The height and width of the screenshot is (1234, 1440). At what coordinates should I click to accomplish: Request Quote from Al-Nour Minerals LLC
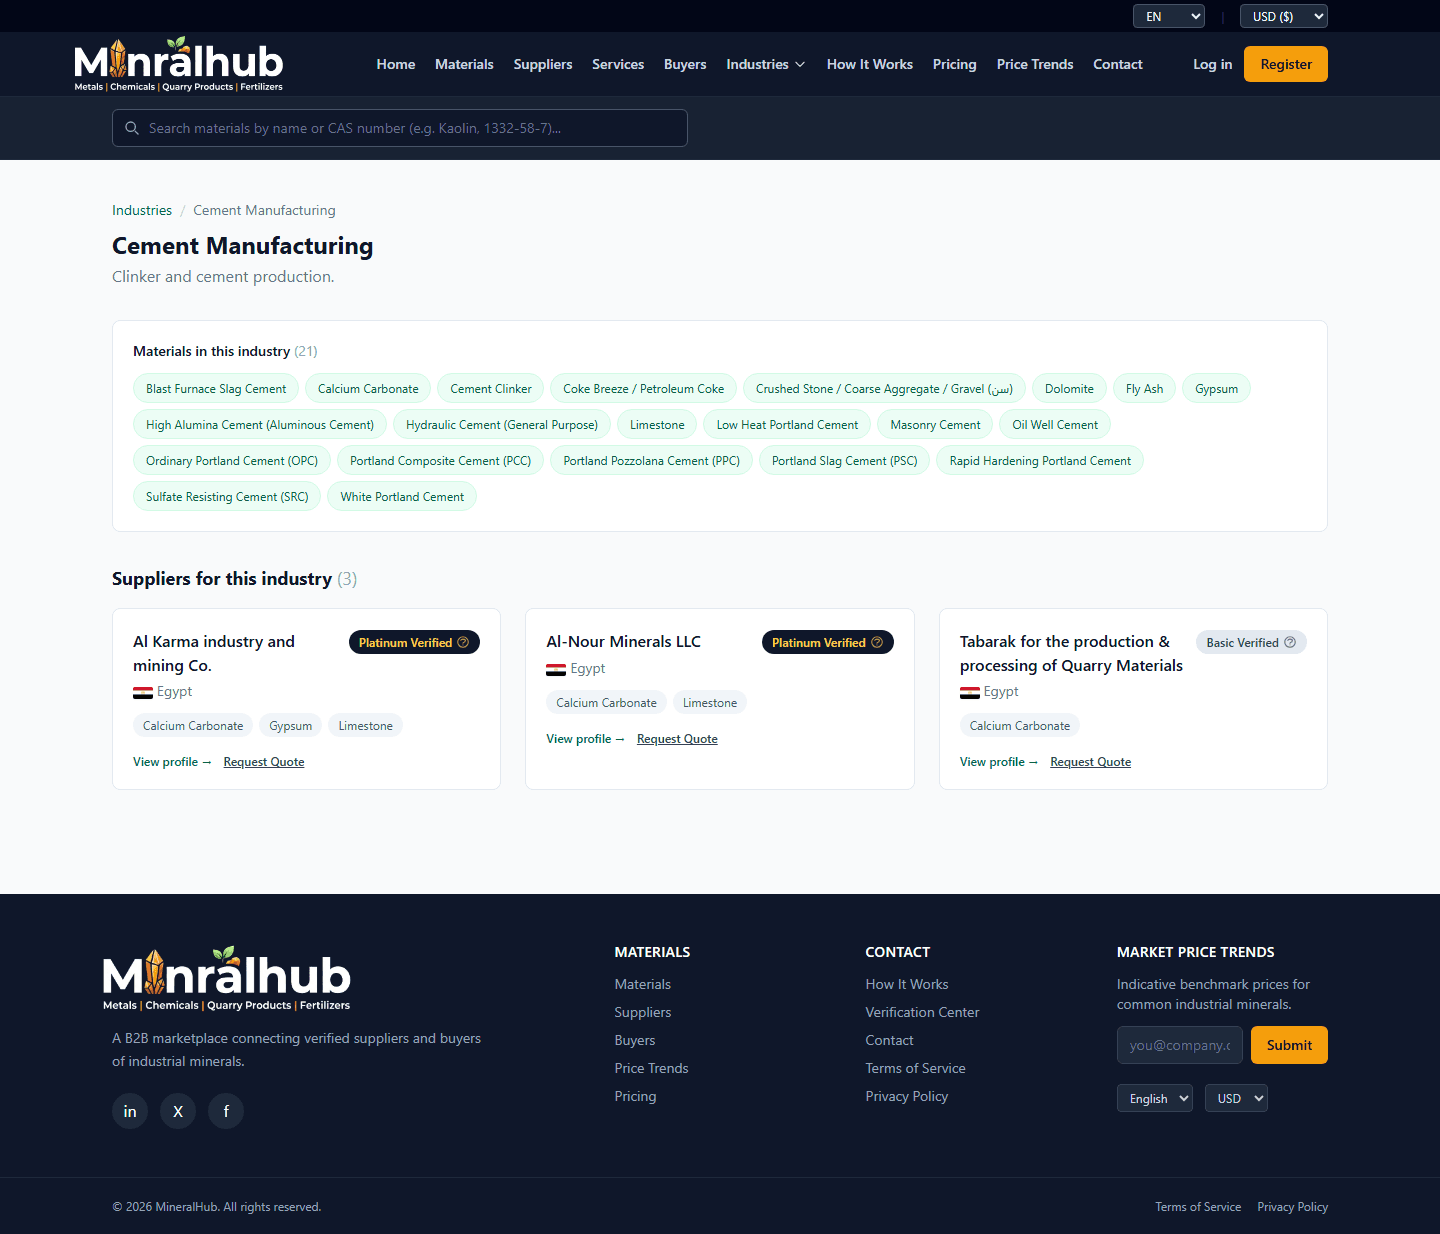coord(677,739)
